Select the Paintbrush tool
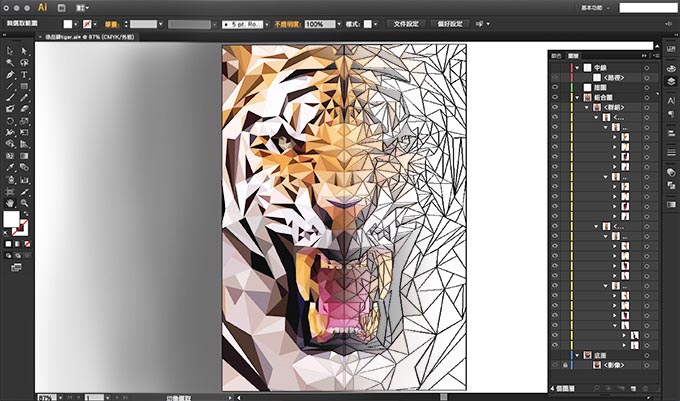The width and height of the screenshot is (680, 401). click(x=10, y=98)
